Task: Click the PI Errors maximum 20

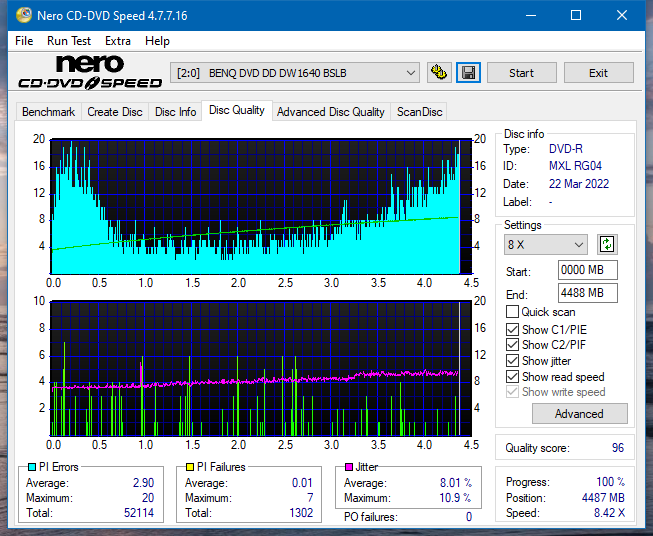Action: tap(148, 498)
